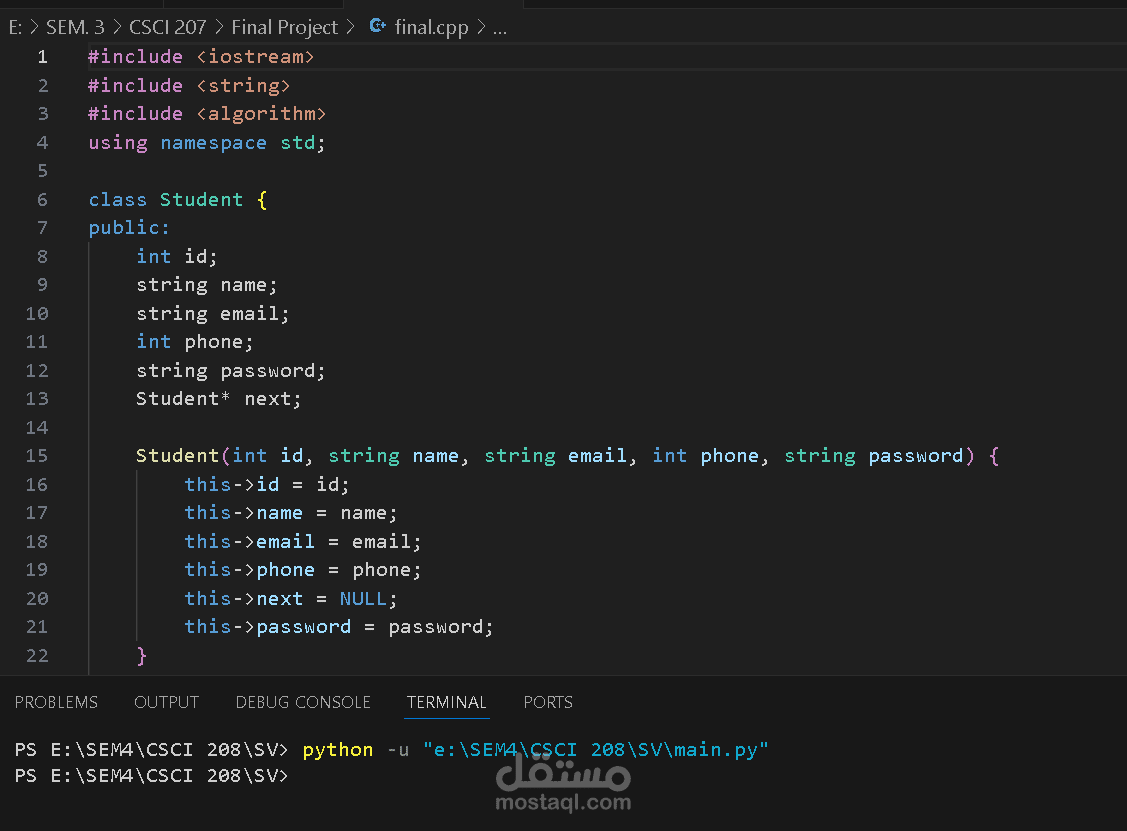
Task: Open the SEM. 3 breadcrumb folder
Action: tap(75, 28)
